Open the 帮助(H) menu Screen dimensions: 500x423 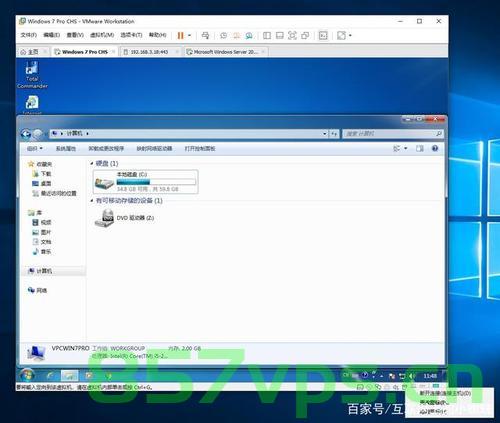(x=157, y=35)
